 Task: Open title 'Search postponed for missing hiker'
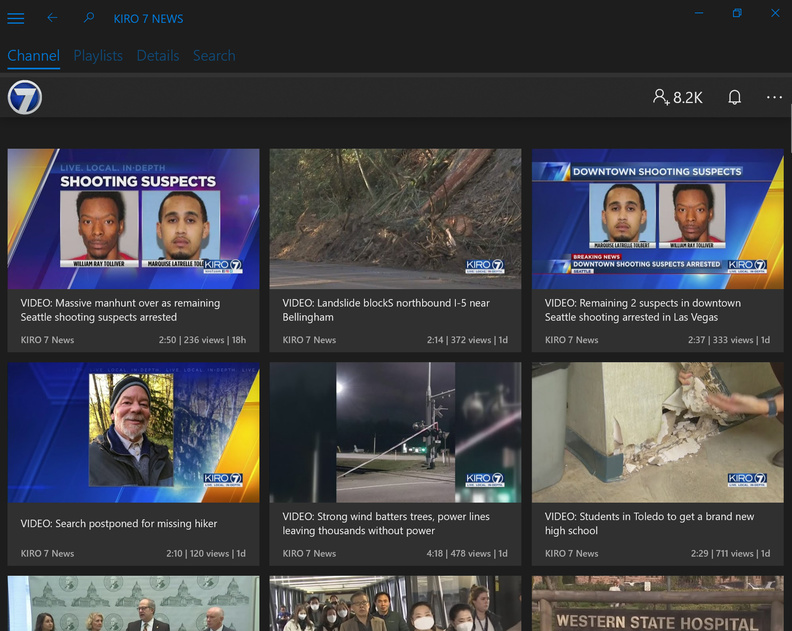[x=119, y=523]
